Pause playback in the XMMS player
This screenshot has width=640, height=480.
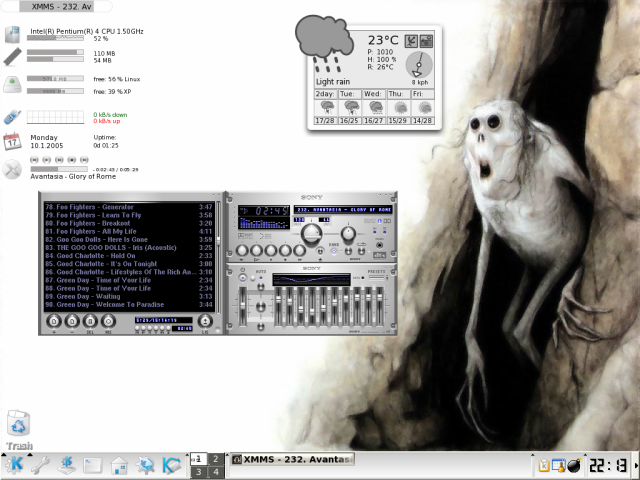pyautogui.click(x=271, y=250)
